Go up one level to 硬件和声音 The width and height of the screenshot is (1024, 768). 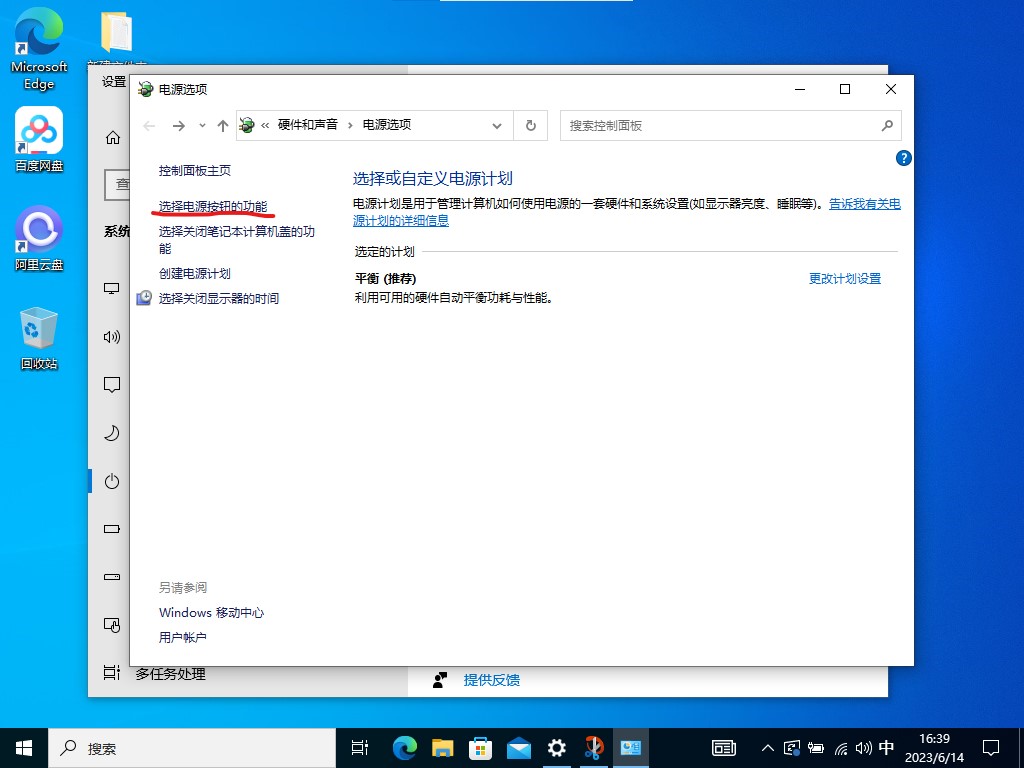coord(223,125)
